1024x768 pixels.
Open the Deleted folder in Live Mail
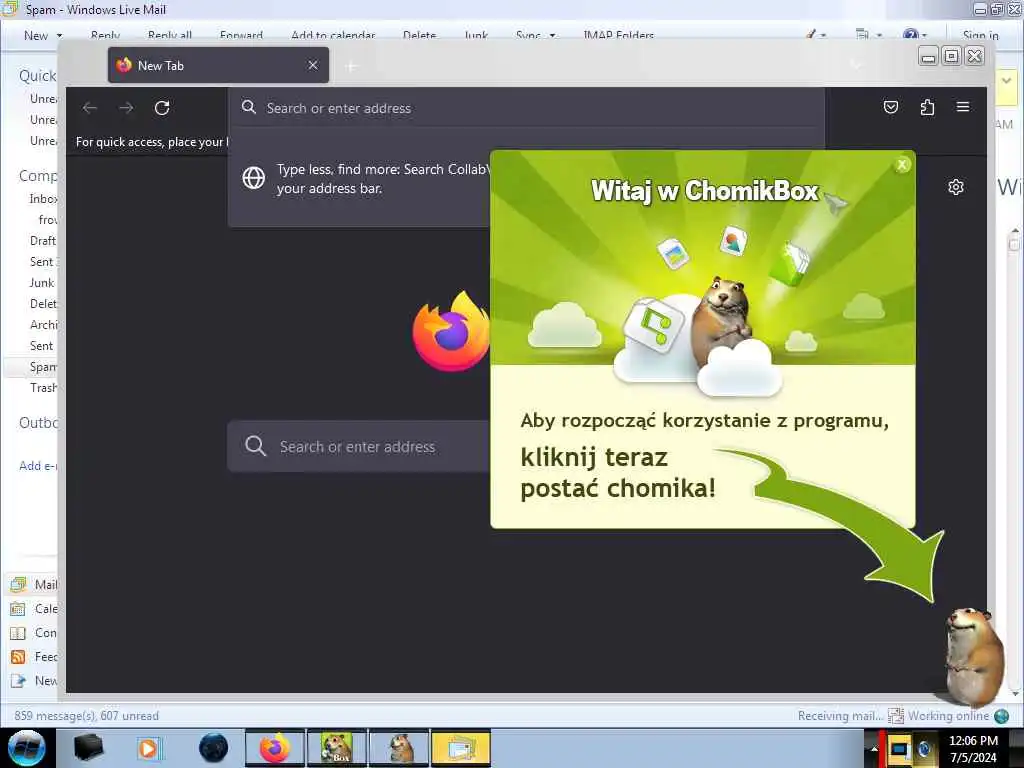[43, 304]
